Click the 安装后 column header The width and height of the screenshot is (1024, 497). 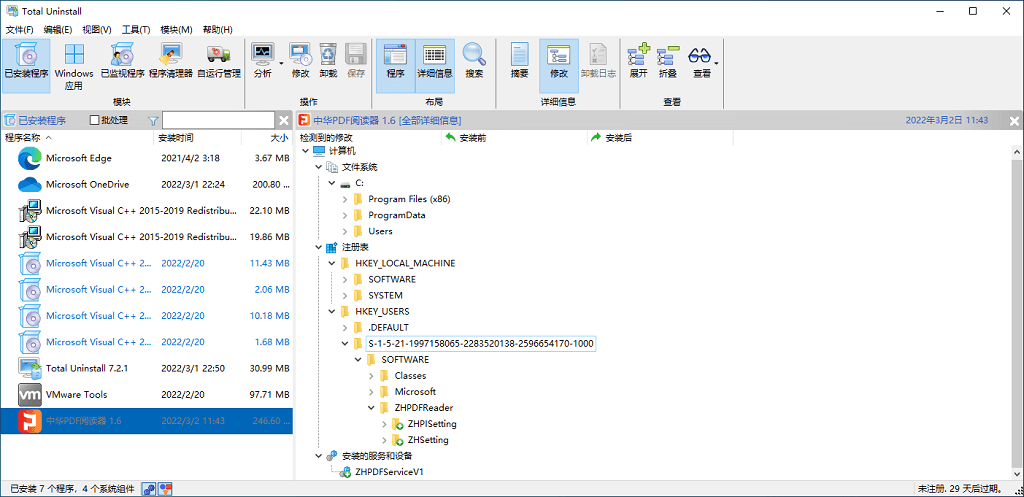[660, 138]
